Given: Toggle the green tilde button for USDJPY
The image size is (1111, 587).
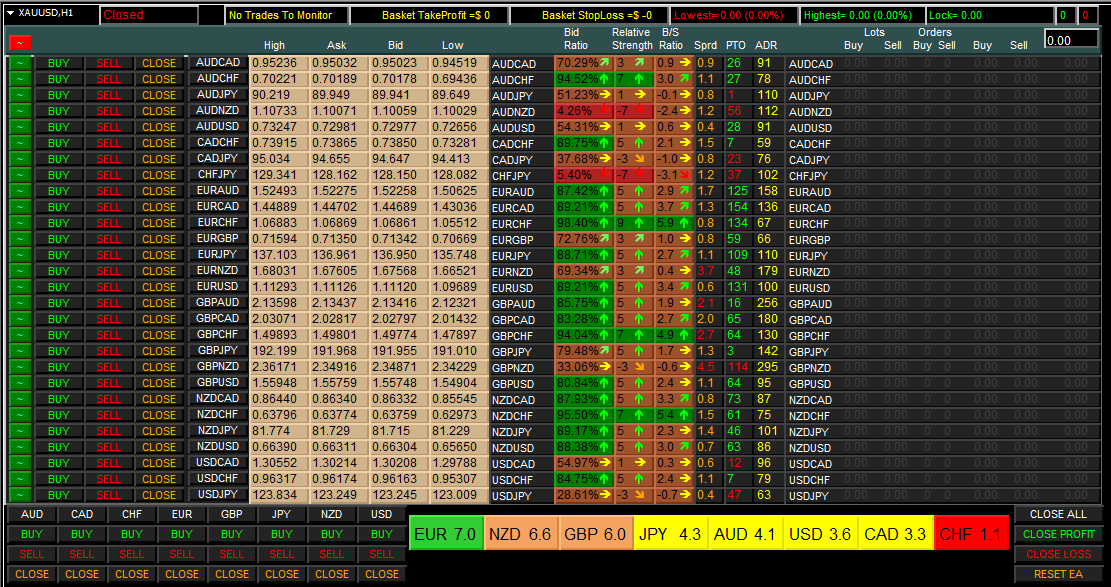Looking at the screenshot, I should pos(21,494).
